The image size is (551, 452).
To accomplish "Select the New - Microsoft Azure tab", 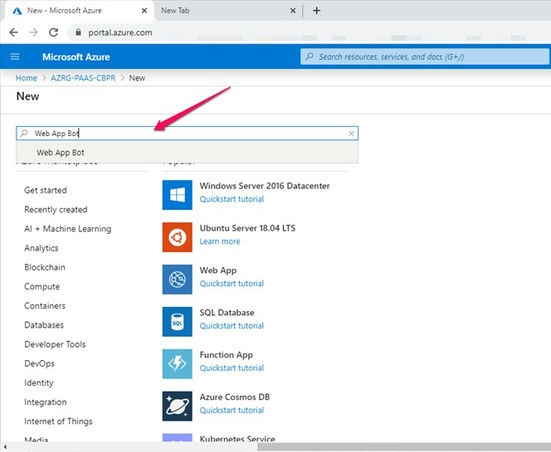I will 80,11.
